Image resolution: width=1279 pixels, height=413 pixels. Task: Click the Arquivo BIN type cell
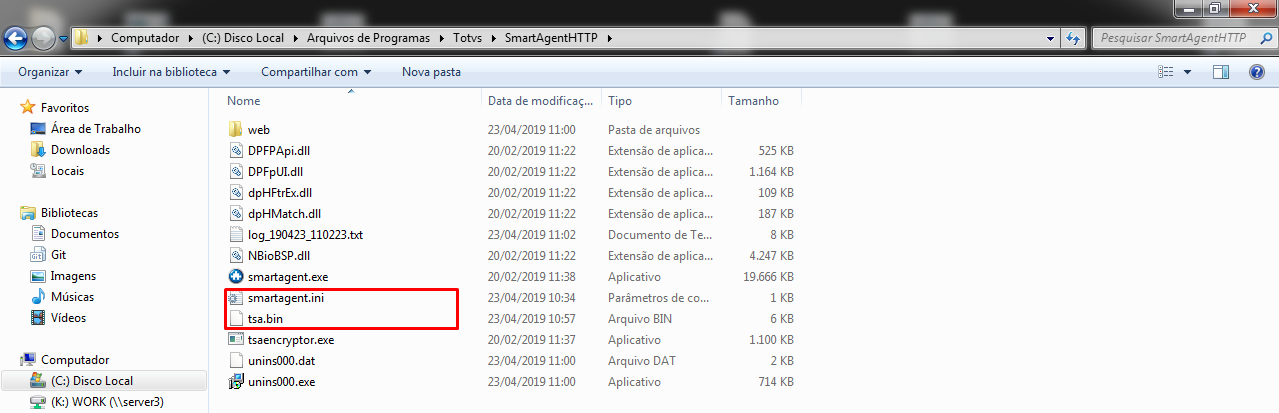(x=642, y=319)
